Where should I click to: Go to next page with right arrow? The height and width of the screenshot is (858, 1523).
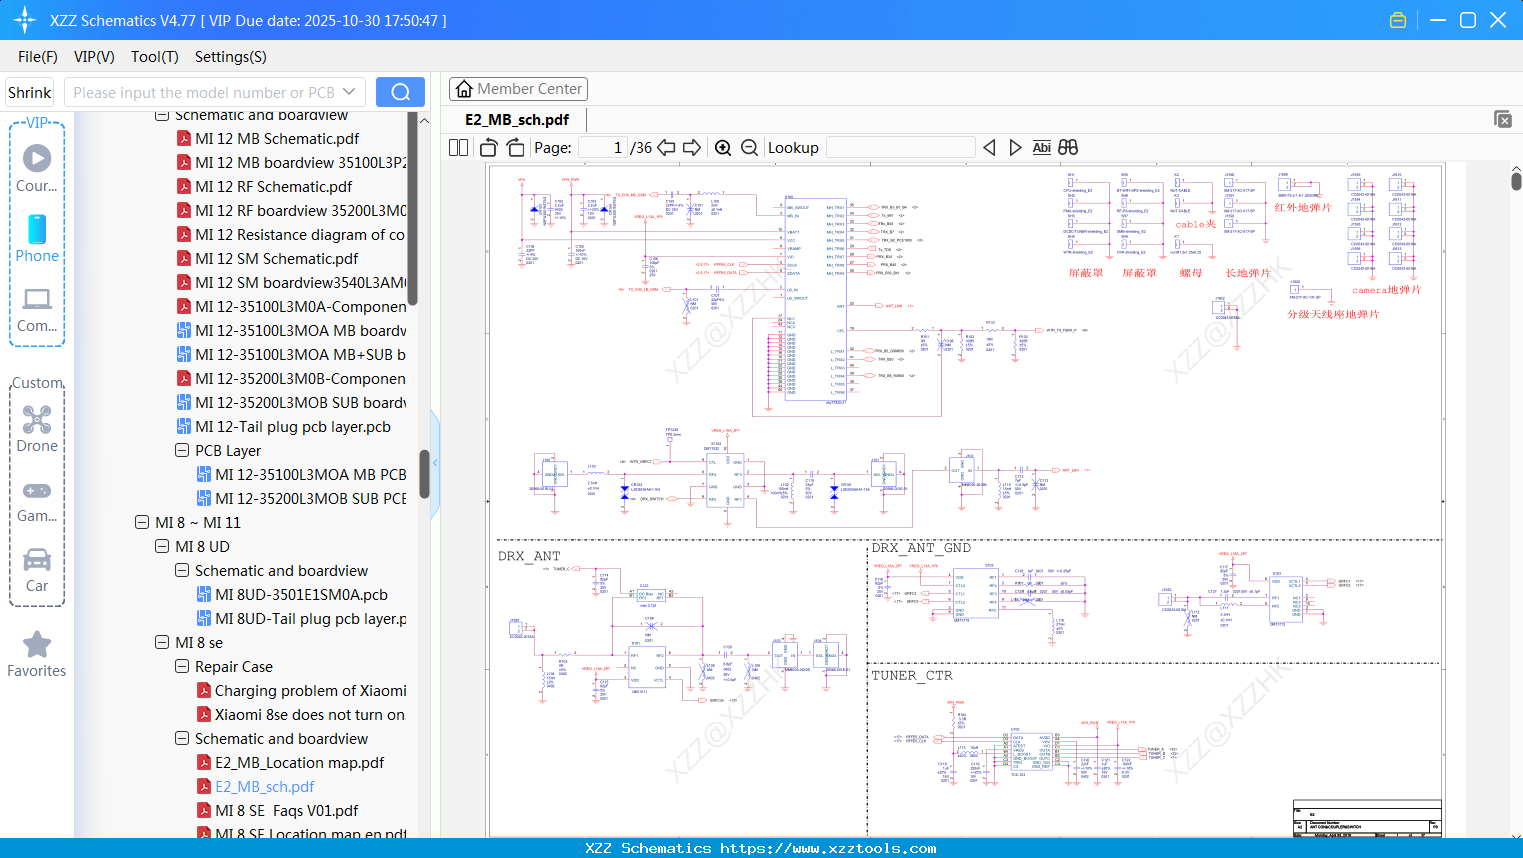tap(692, 148)
